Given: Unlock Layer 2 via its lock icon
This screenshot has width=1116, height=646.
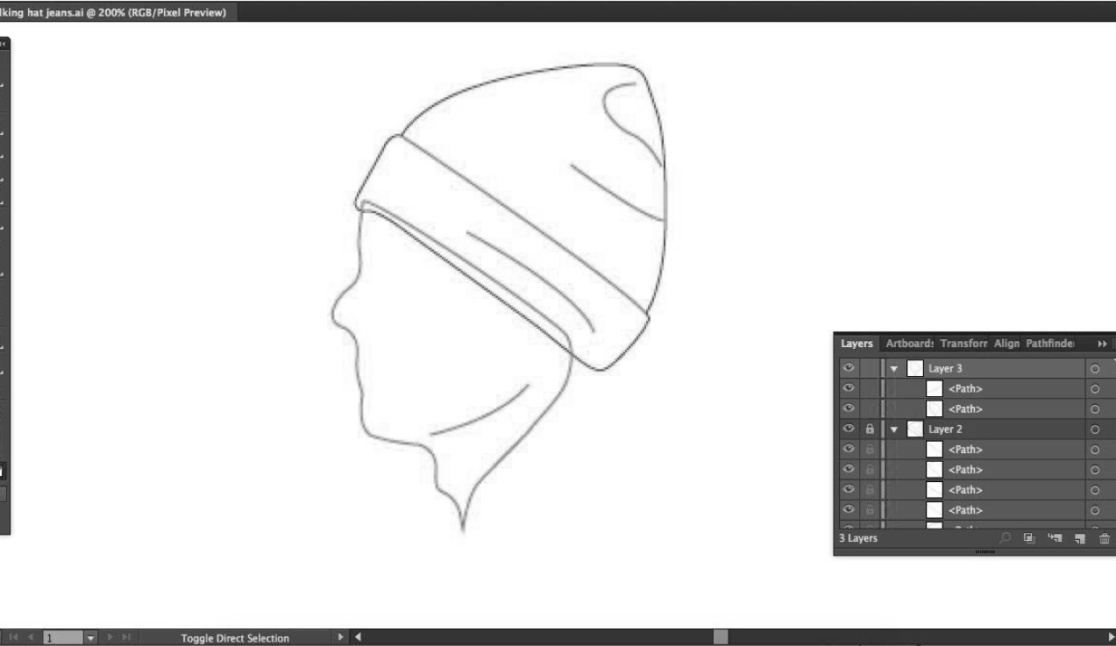Looking at the screenshot, I should pyautogui.click(x=869, y=429).
